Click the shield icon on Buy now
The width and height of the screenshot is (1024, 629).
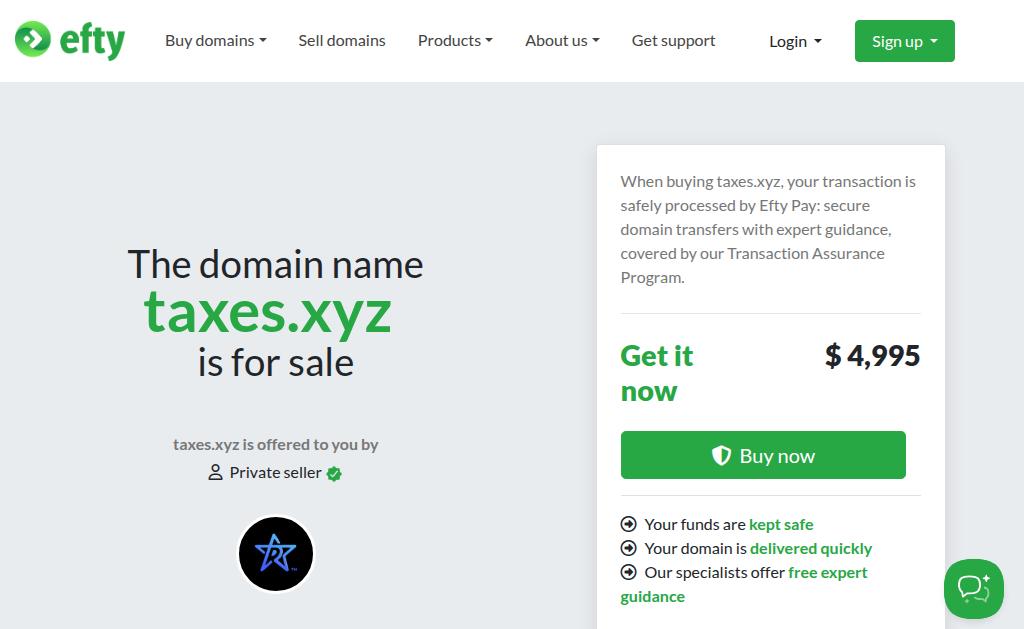pos(721,456)
